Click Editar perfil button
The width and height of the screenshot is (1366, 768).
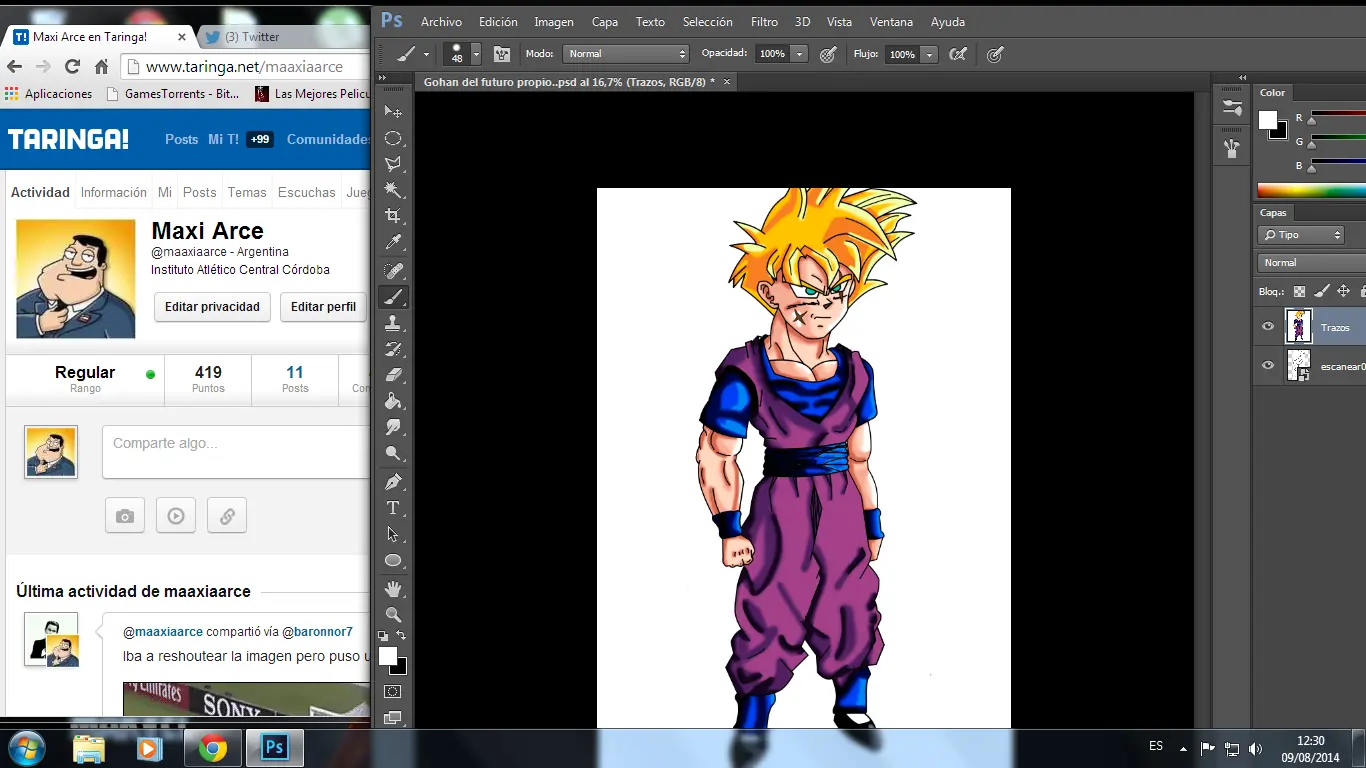323,307
